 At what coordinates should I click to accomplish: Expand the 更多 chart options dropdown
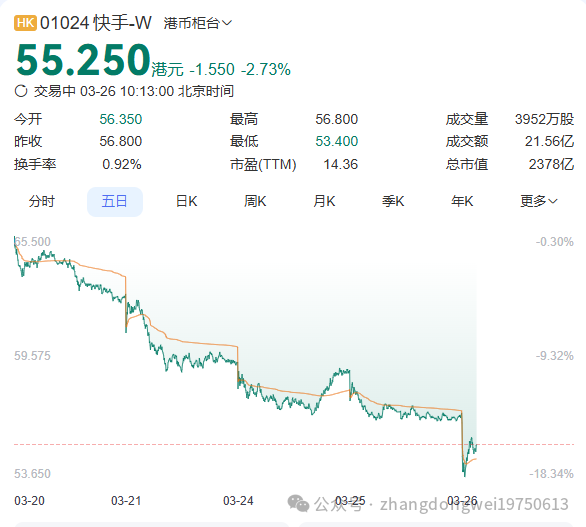coord(539,201)
